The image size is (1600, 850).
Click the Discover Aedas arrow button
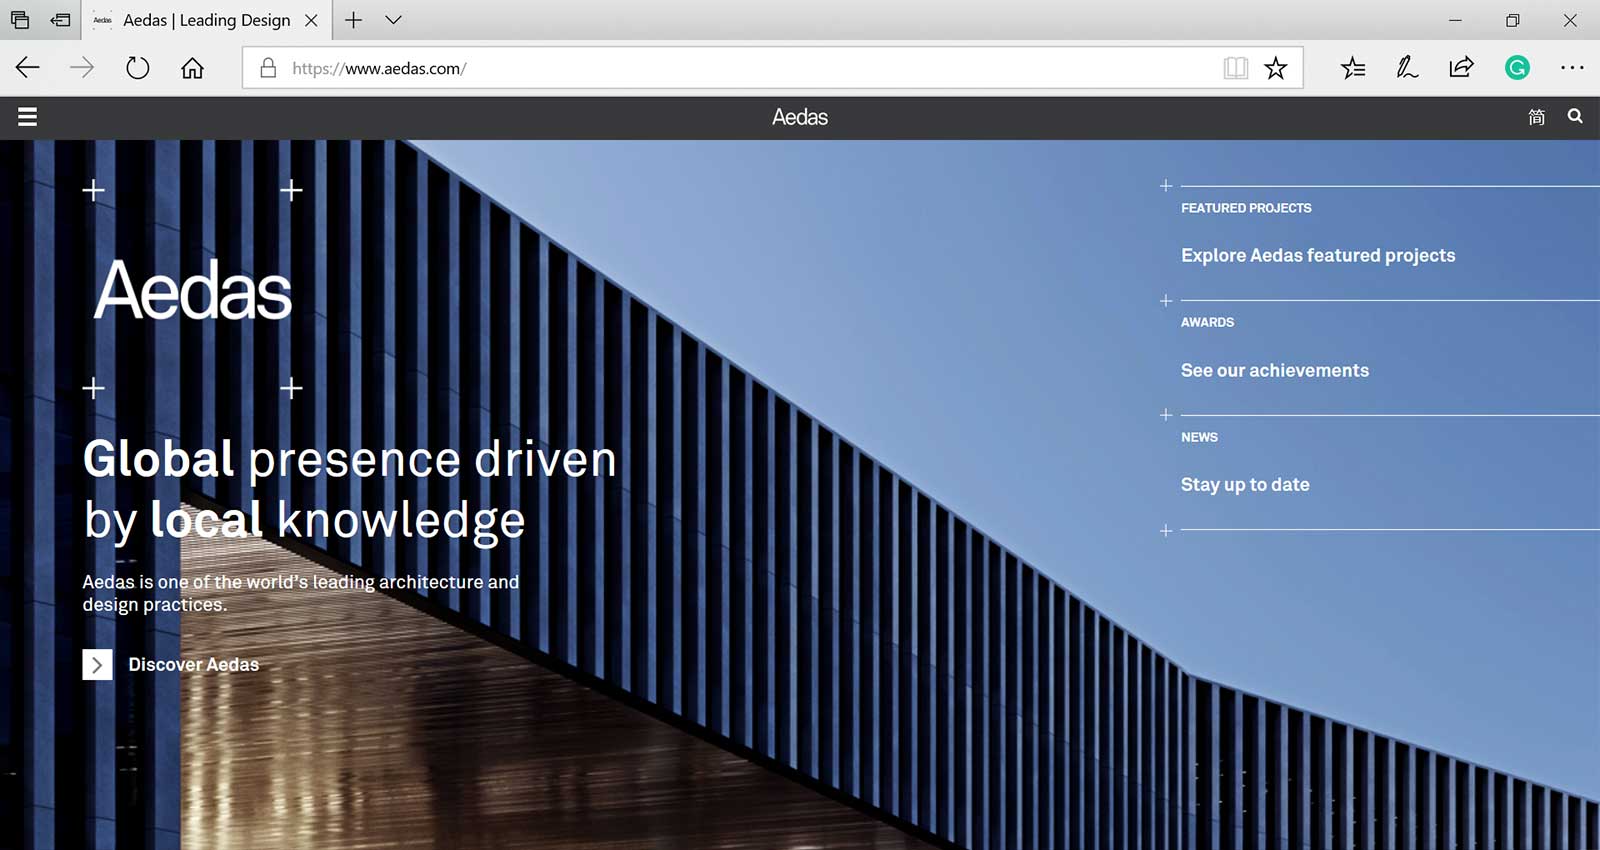pyautogui.click(x=97, y=664)
